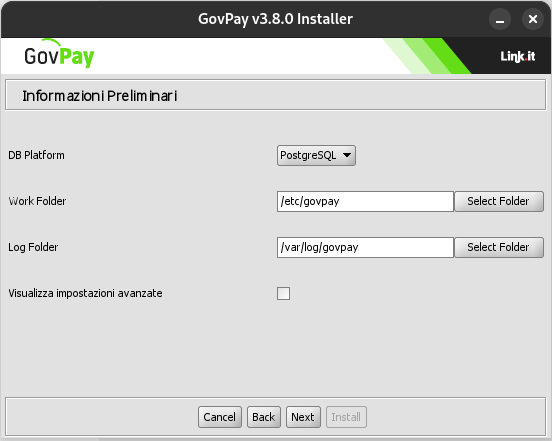Click the Work Folder label
Screen dimensions: 552x441
(37, 201)
